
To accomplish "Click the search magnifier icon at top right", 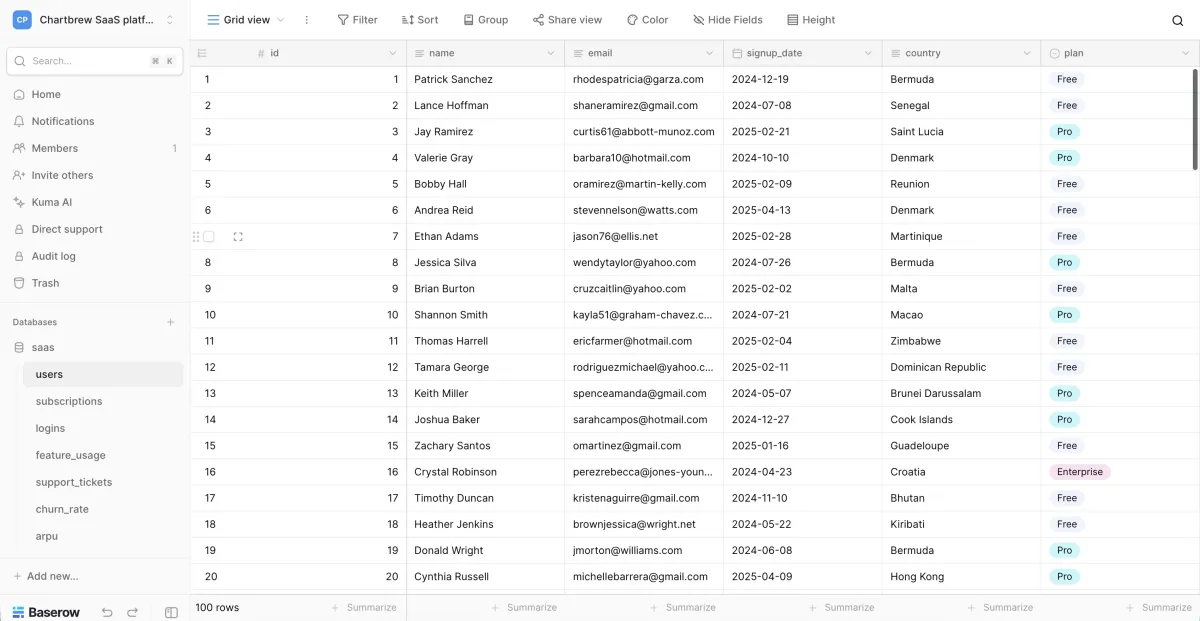I will coord(1177,20).
